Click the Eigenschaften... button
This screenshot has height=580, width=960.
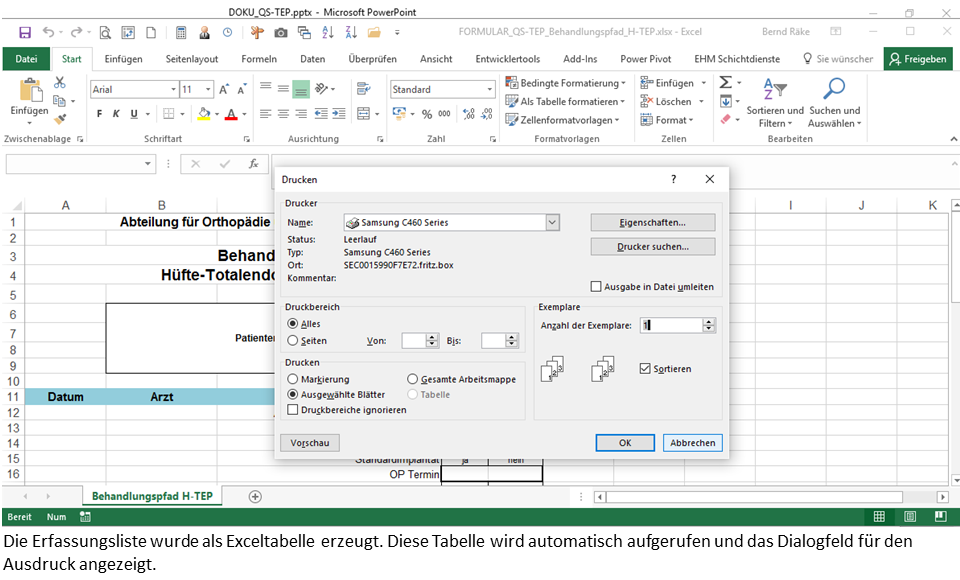click(652, 222)
